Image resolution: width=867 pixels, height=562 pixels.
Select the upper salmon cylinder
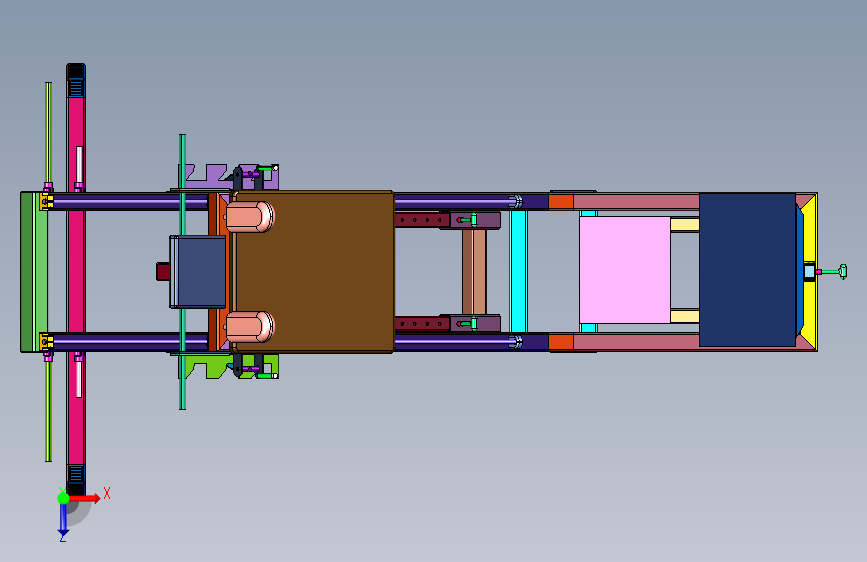click(x=249, y=217)
